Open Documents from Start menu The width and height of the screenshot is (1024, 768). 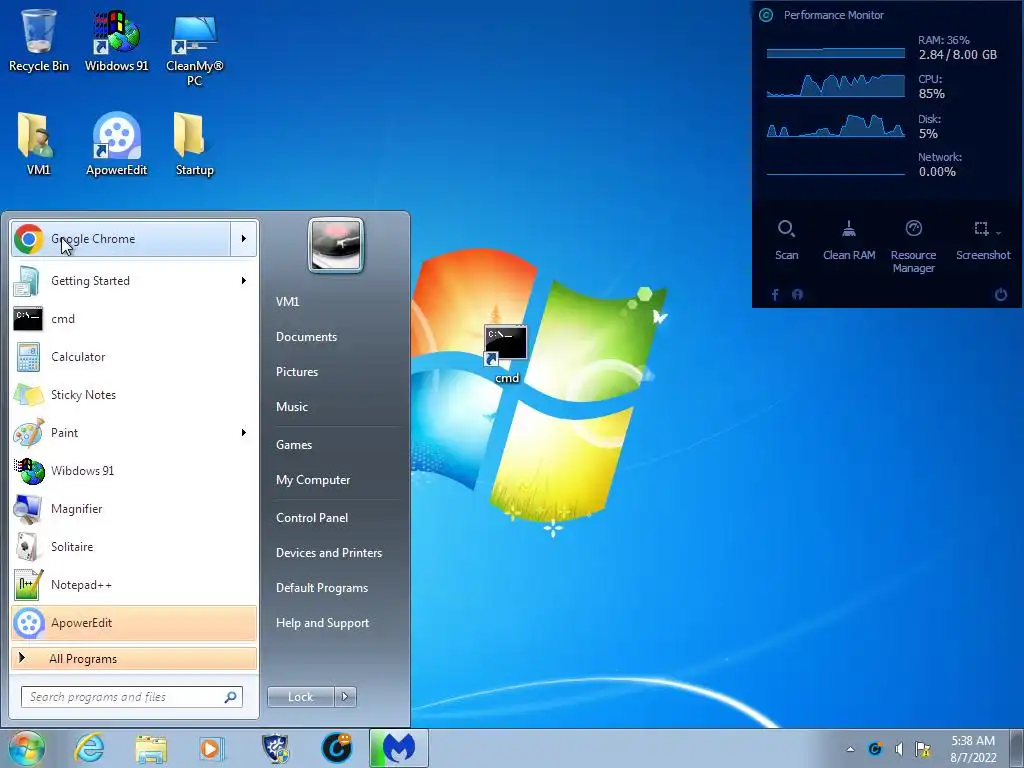[306, 337]
